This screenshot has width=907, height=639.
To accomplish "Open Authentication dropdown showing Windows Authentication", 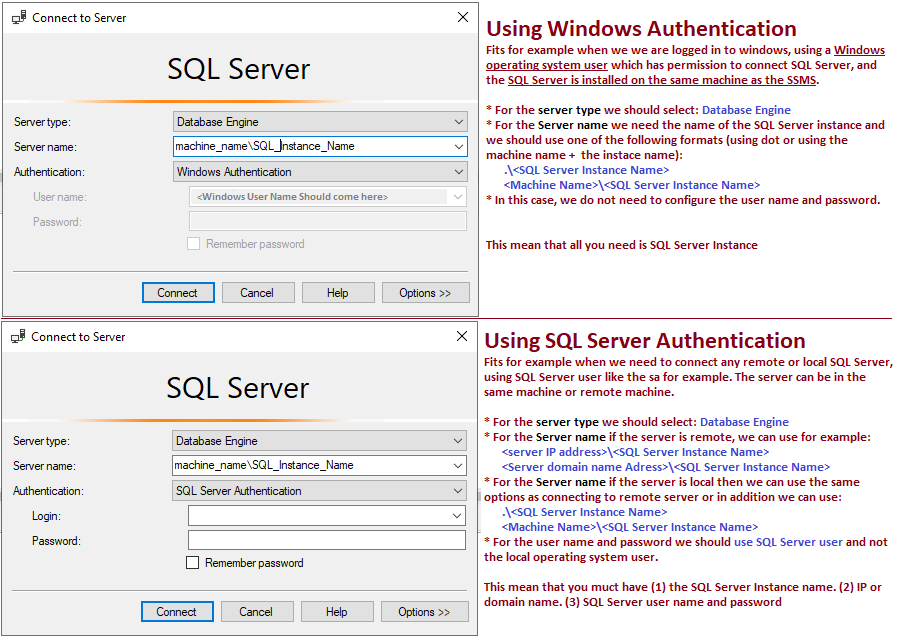I will (x=320, y=172).
